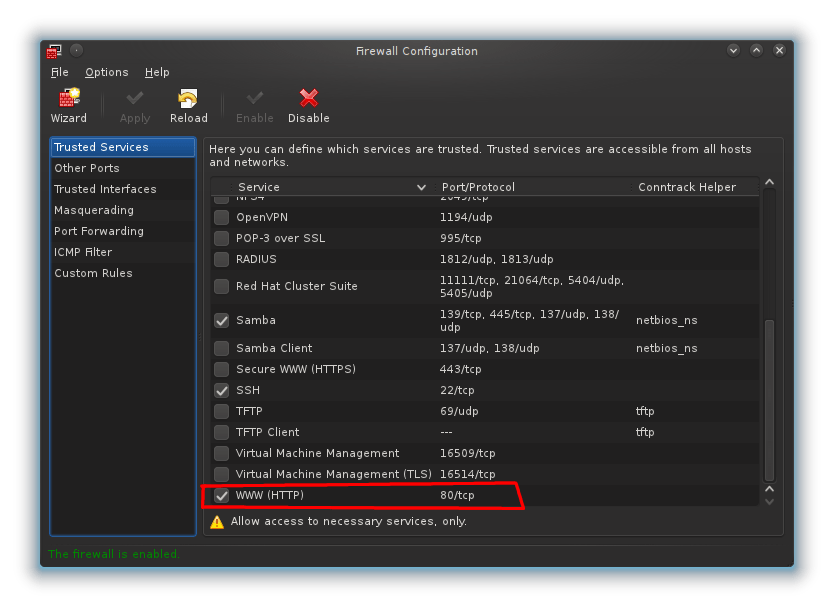The height and width of the screenshot is (607, 834).
Task: Click the warning triangle below the service list
Action: pyautogui.click(x=217, y=521)
